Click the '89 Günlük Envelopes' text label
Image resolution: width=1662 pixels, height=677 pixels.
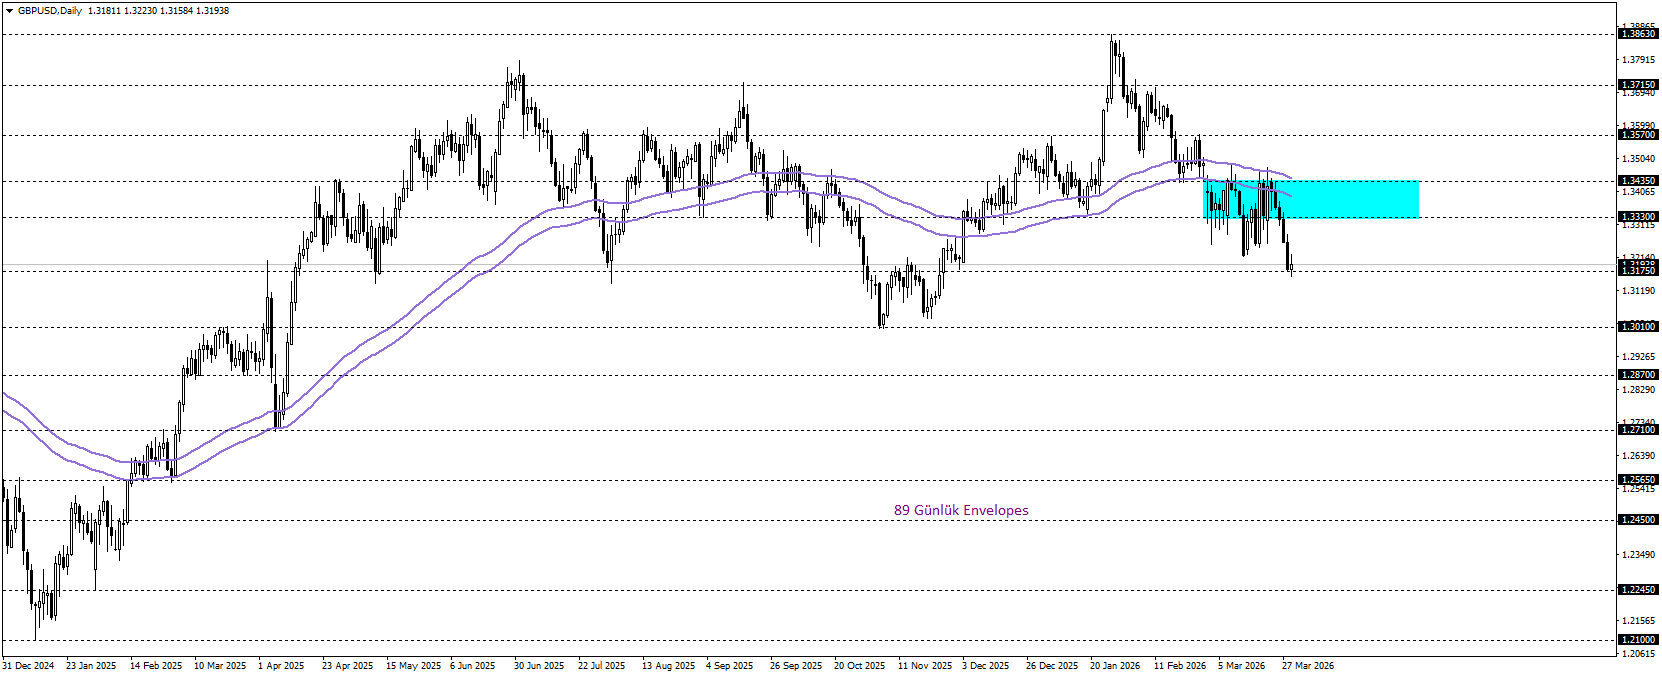coord(960,510)
